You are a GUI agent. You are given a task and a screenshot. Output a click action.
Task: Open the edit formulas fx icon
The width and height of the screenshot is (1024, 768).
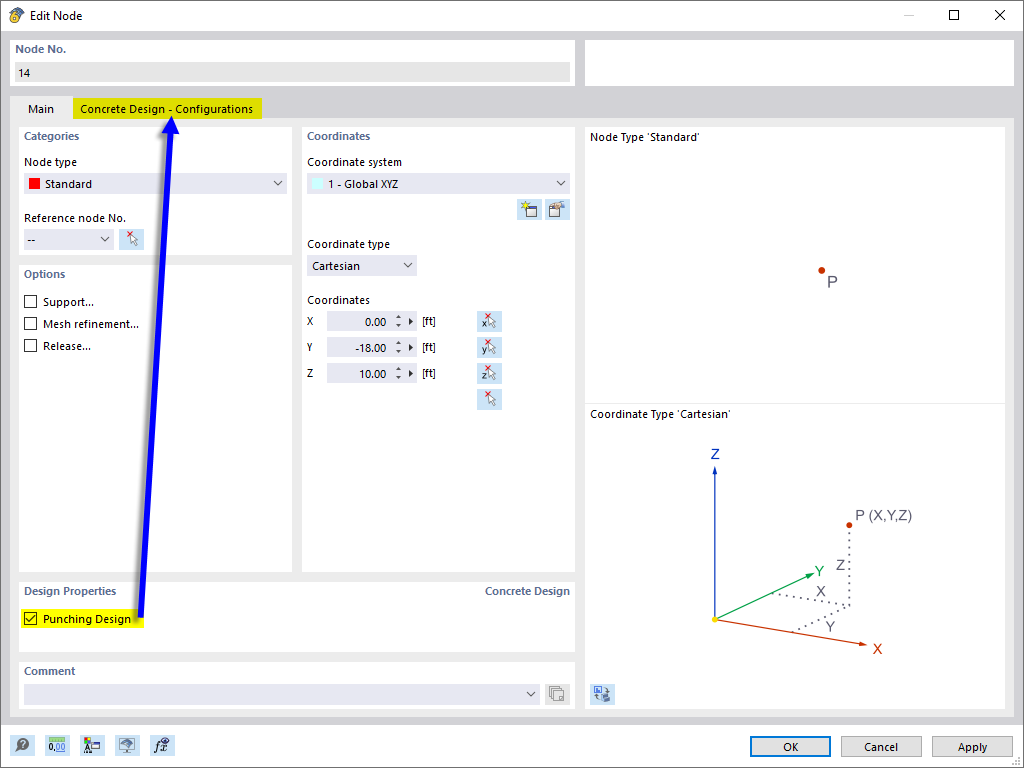coord(161,745)
